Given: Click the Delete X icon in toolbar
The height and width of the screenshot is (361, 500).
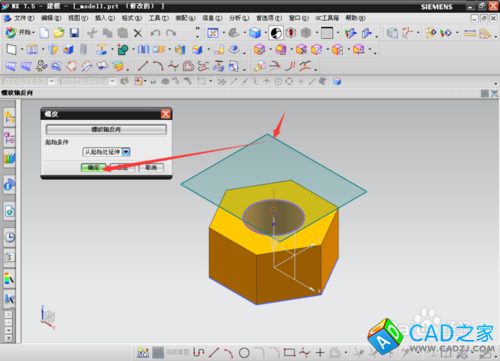Looking at the screenshot, I should coord(138,33).
